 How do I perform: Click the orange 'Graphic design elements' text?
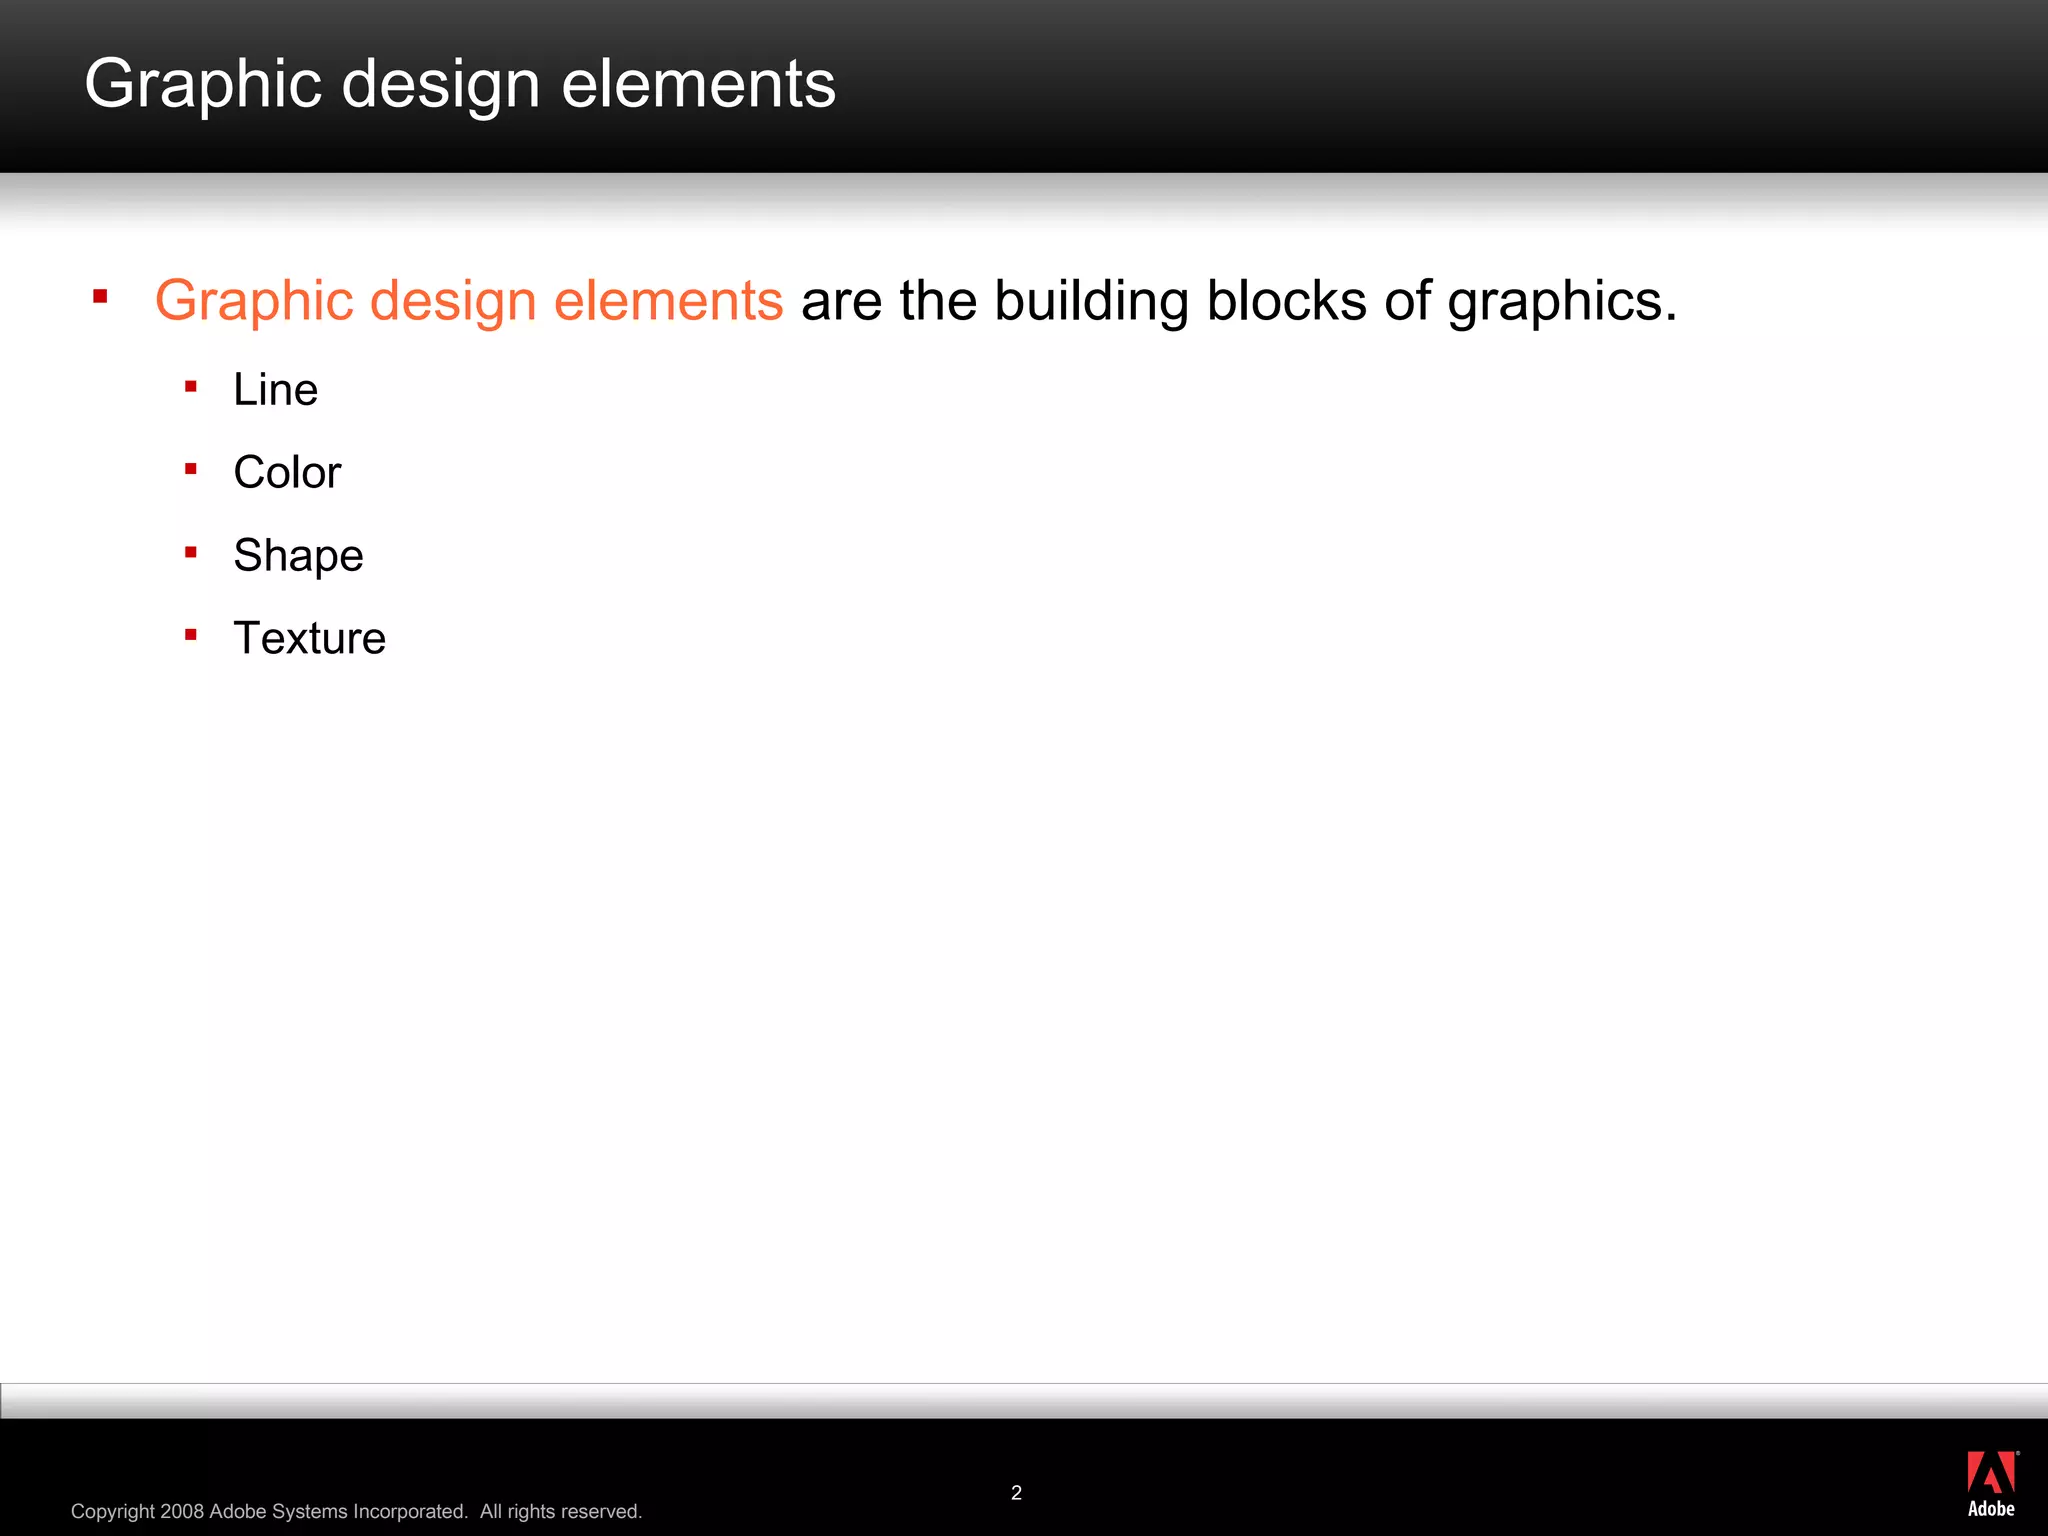point(468,300)
